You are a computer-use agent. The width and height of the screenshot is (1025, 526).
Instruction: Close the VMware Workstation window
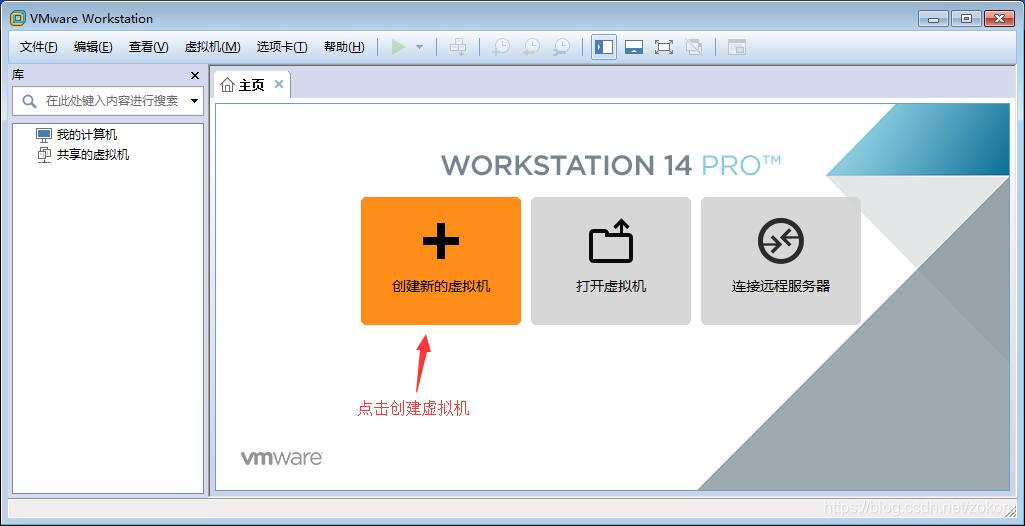[x=999, y=19]
